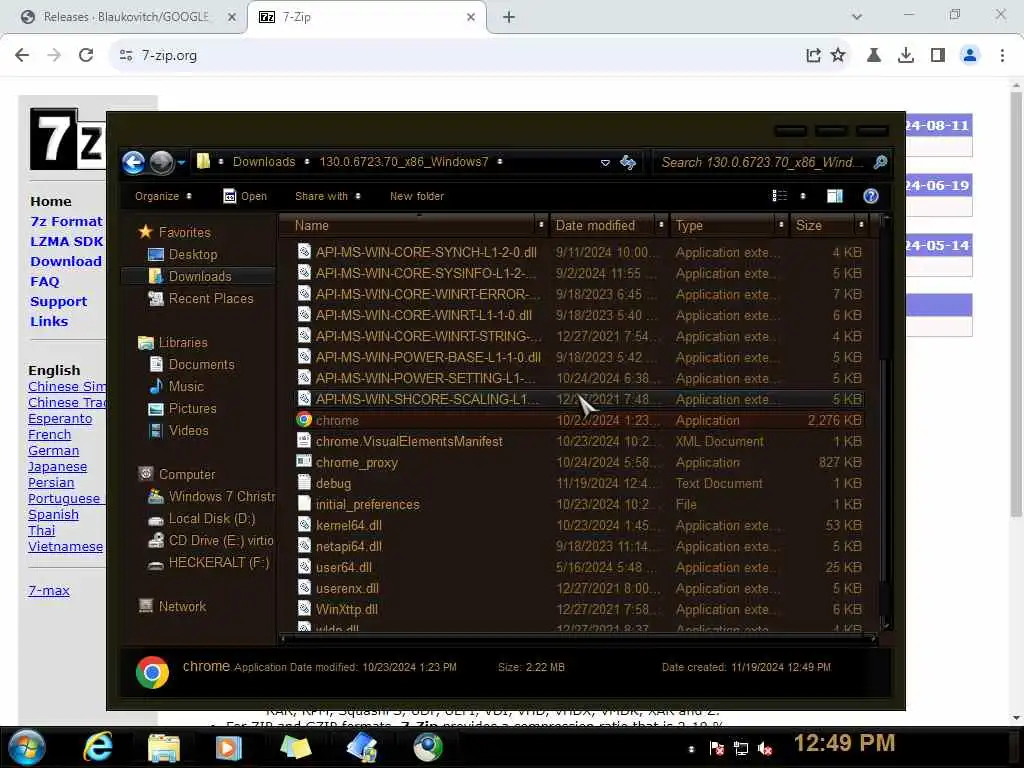Click the Explorer forward navigation arrow
Image resolution: width=1024 pixels, height=768 pixels.
click(161, 162)
